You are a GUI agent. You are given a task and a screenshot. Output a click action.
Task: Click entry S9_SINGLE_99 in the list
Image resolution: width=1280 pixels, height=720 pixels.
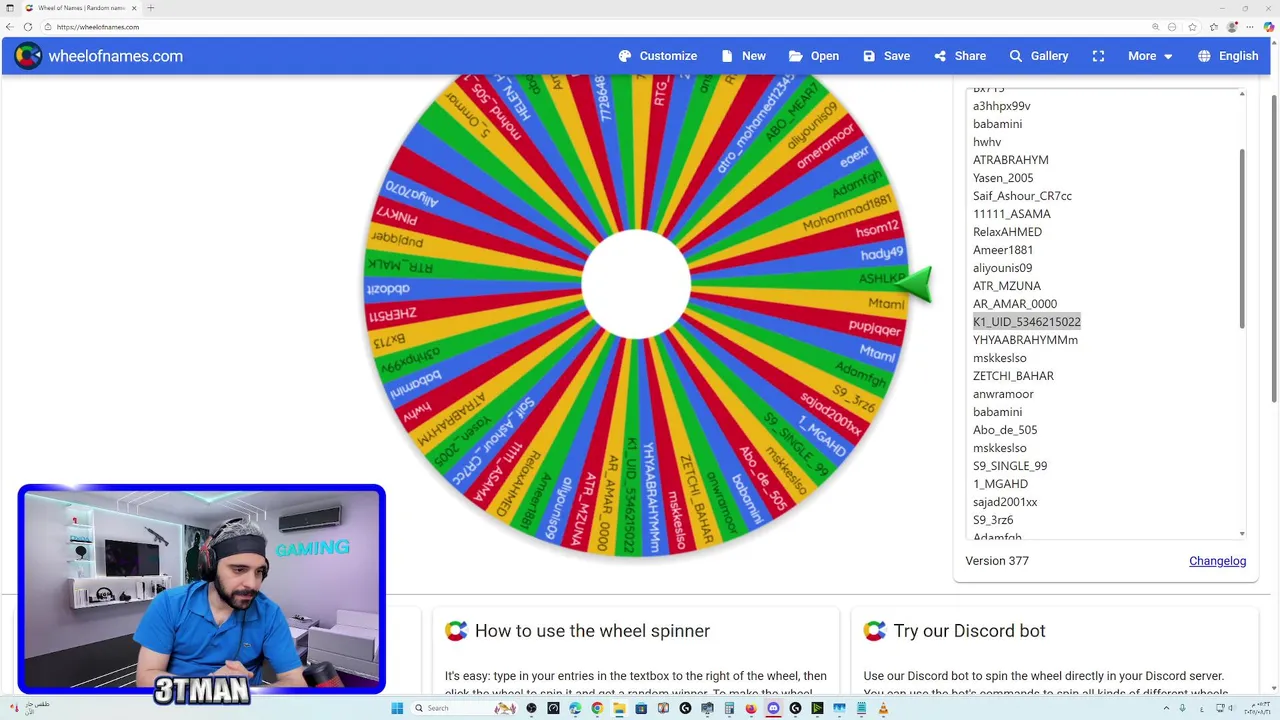(x=1010, y=466)
